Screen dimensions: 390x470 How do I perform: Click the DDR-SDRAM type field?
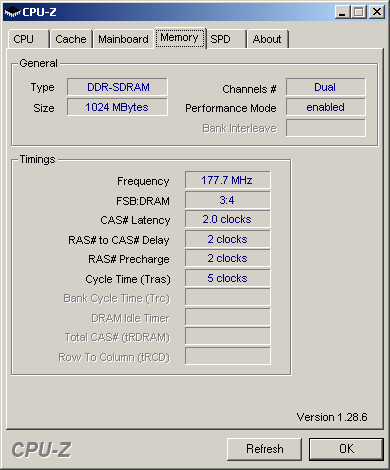[x=118, y=87]
